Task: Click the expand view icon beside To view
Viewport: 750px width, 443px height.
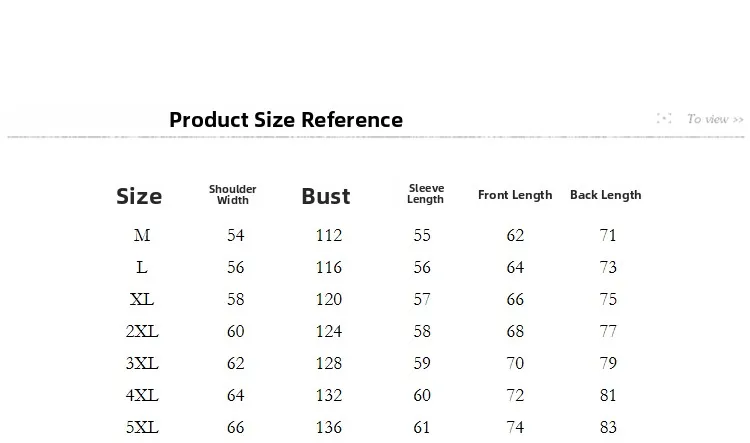Action: (x=664, y=118)
